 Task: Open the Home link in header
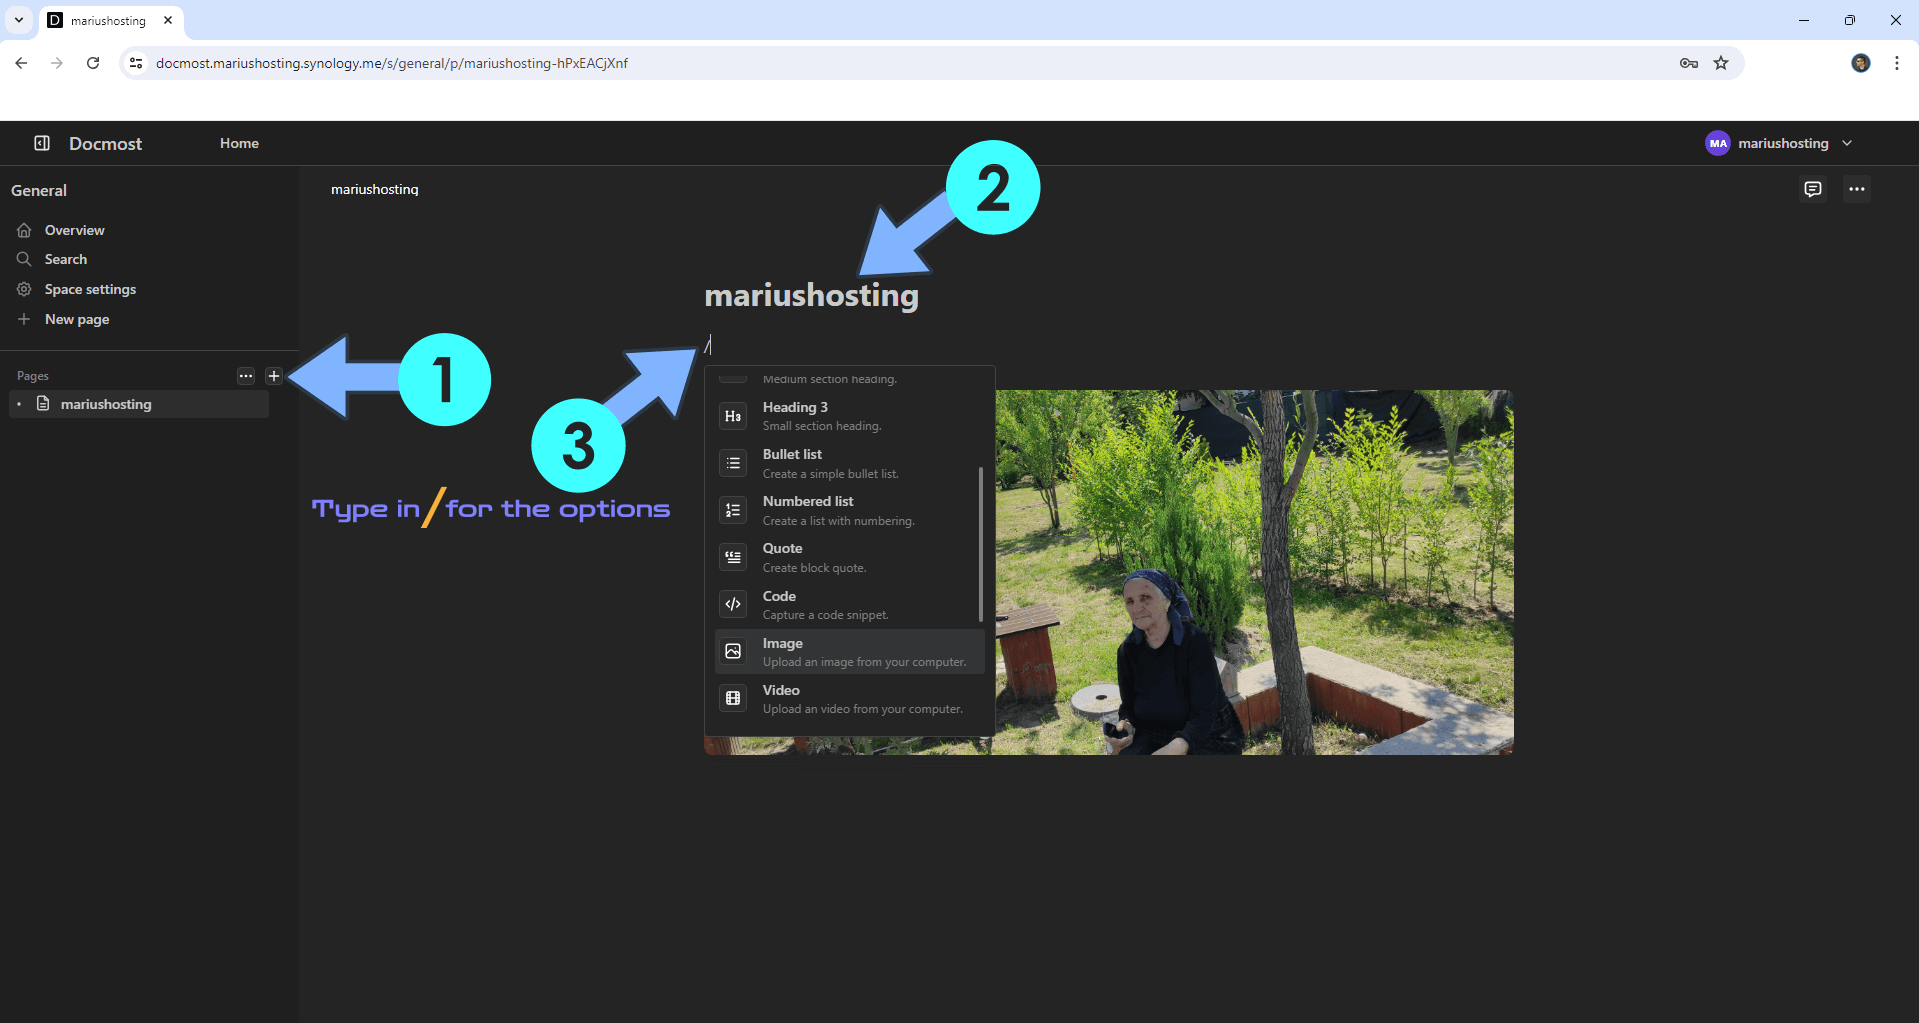tap(239, 143)
